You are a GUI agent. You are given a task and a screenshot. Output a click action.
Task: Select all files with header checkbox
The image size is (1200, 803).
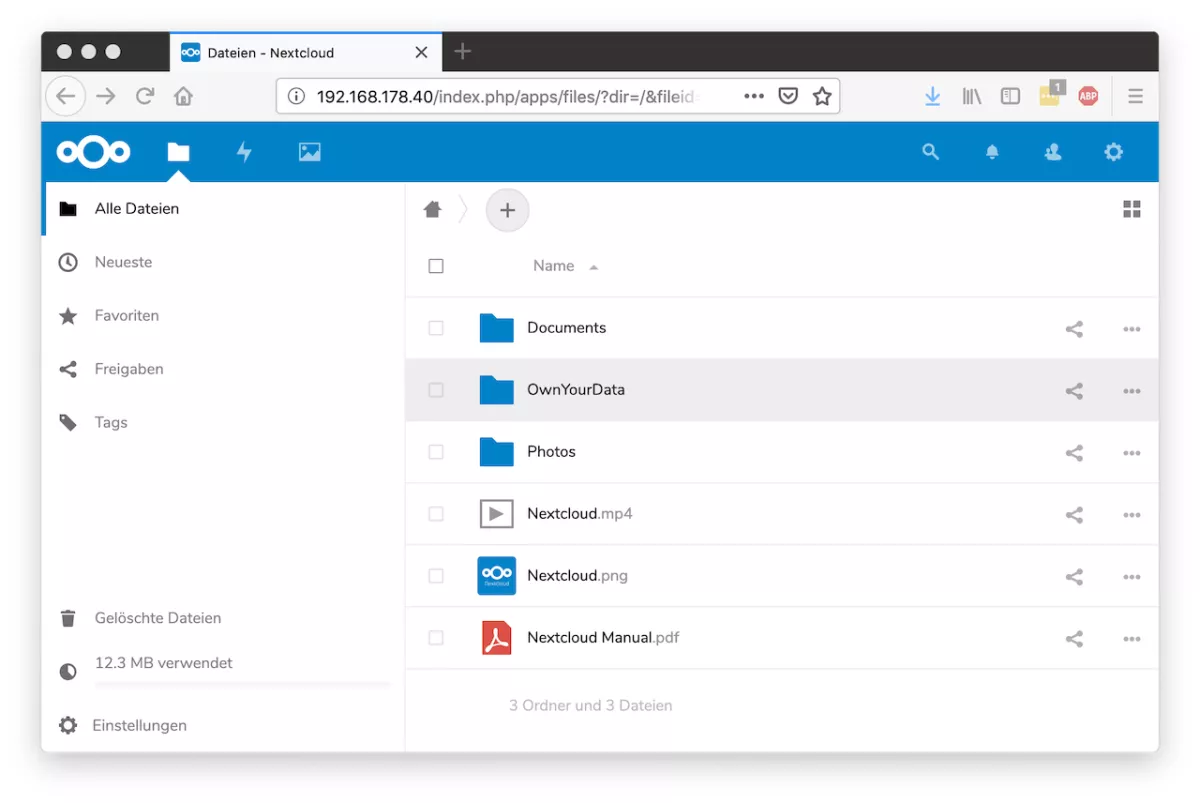(436, 265)
